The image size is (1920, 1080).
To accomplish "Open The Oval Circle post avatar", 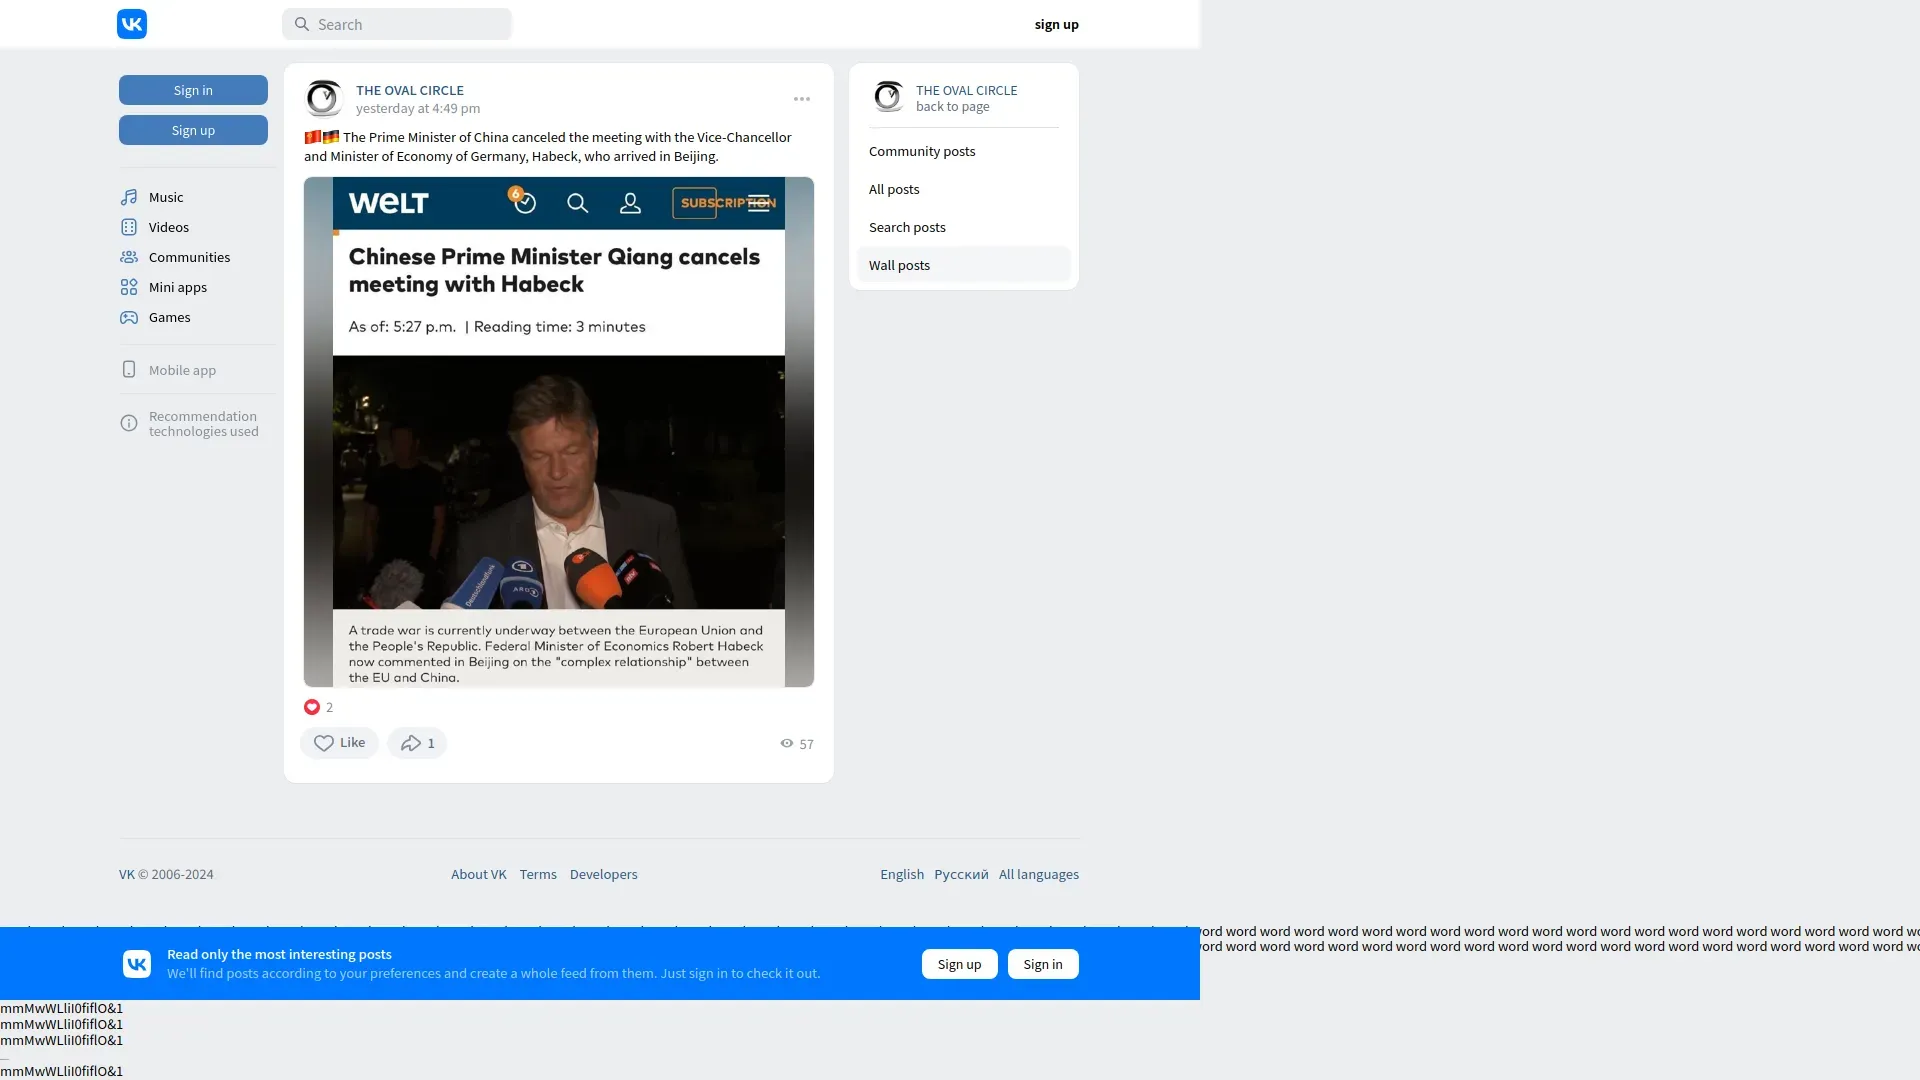I will click(323, 98).
